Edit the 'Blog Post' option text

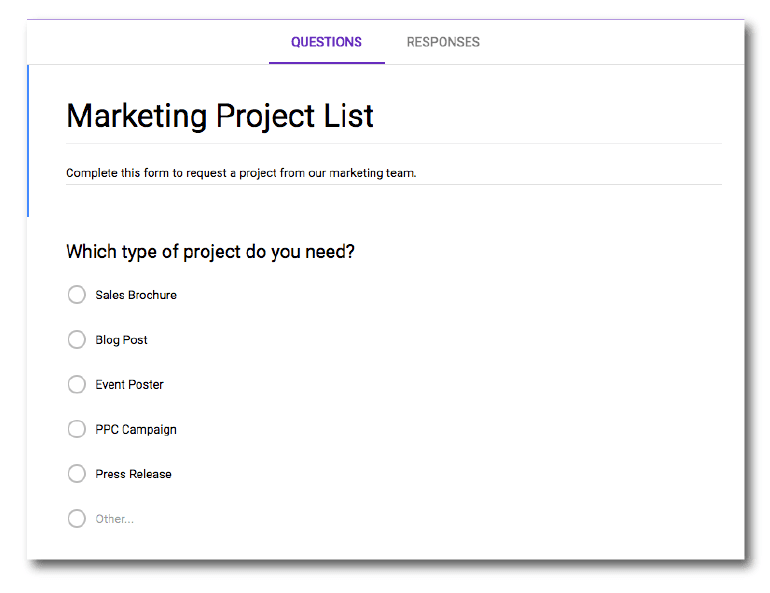(121, 340)
